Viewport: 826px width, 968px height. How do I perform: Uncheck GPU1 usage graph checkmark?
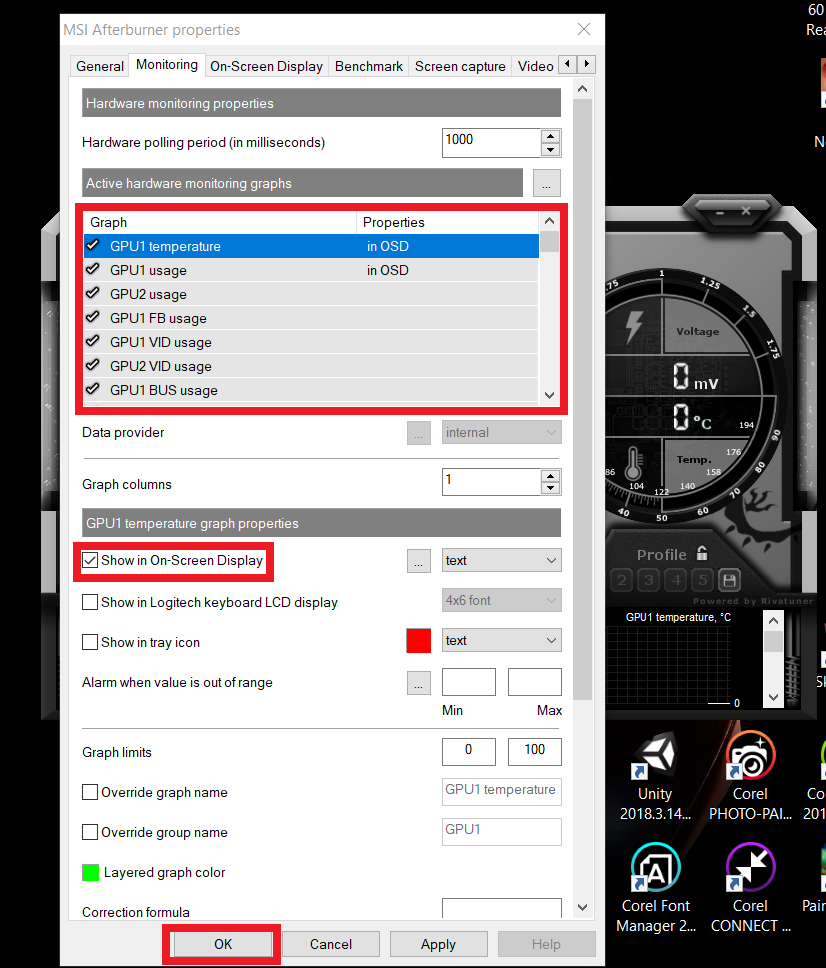coord(93,269)
